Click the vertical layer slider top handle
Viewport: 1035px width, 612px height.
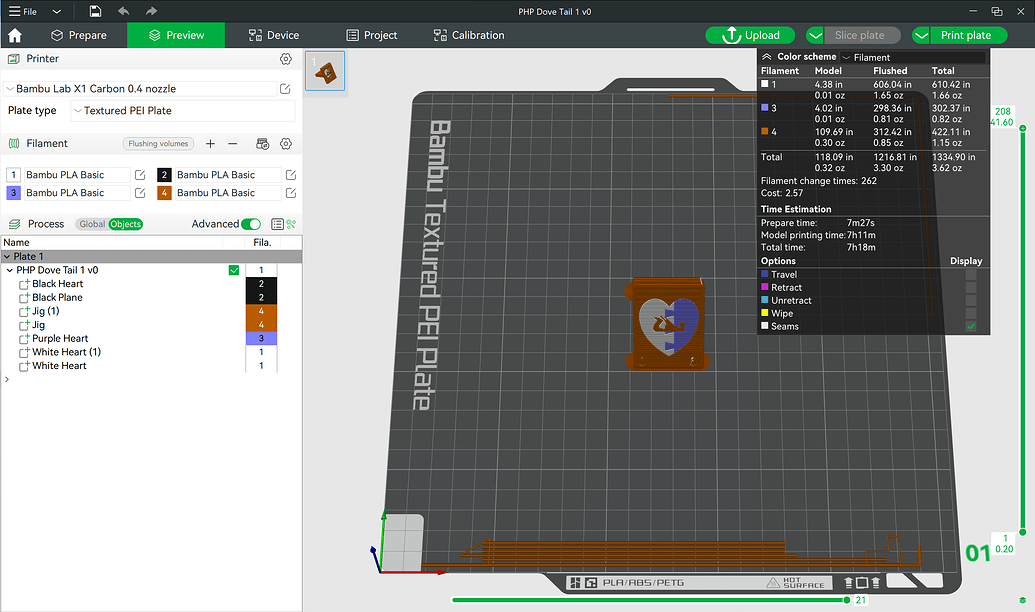click(1022, 128)
